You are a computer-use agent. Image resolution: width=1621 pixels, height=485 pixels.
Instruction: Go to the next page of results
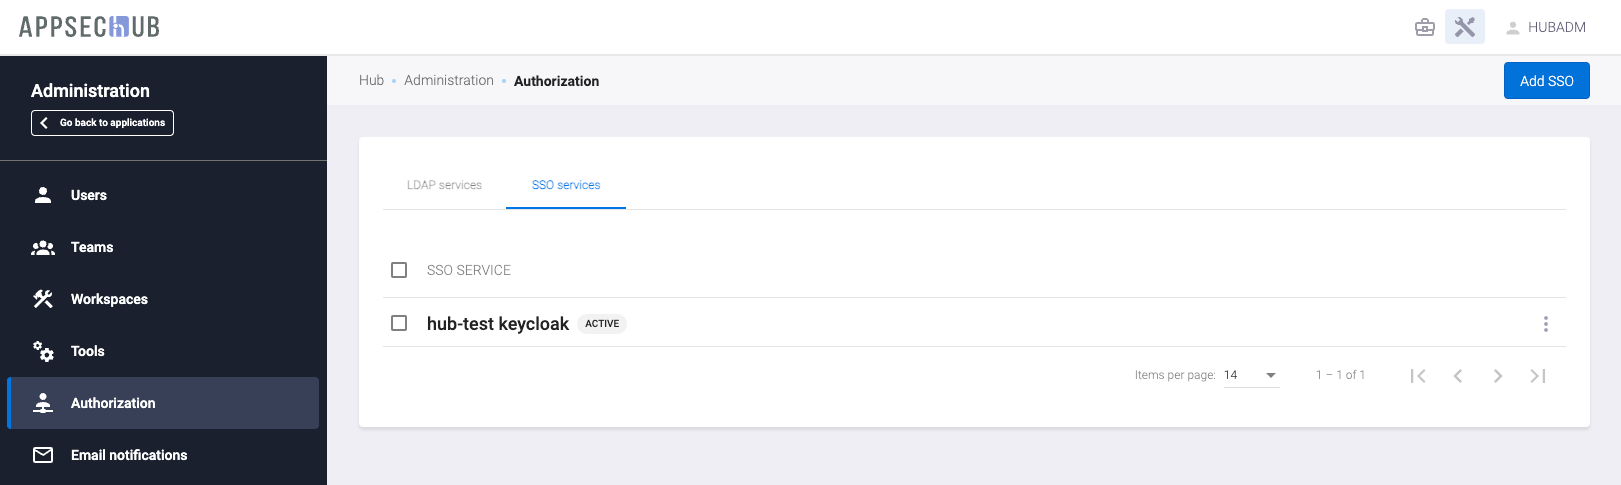pyautogui.click(x=1498, y=376)
